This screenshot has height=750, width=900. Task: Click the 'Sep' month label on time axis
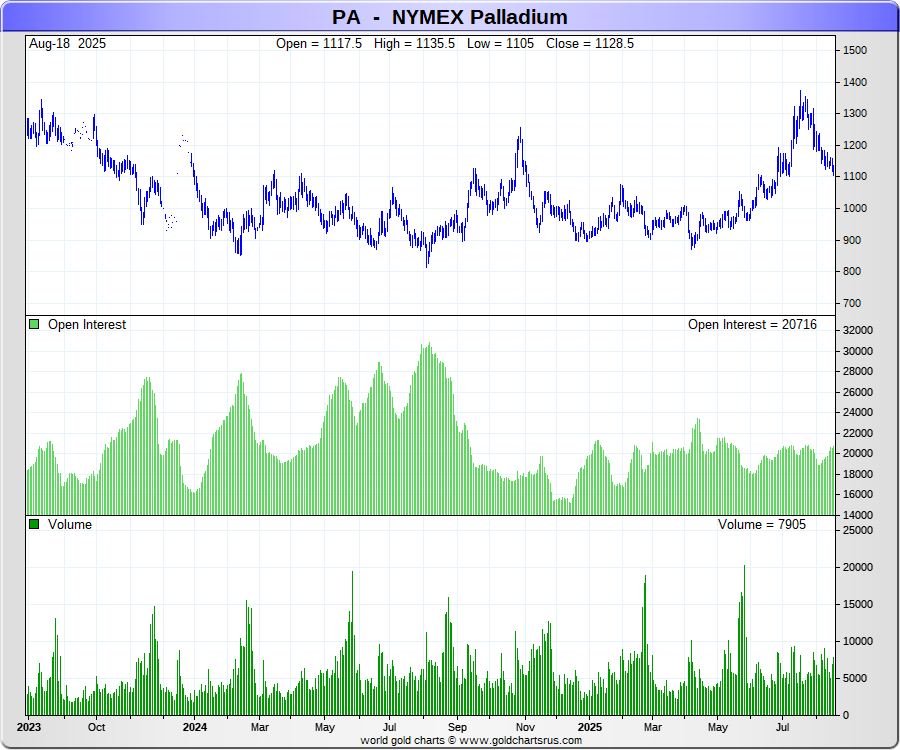[x=457, y=728]
